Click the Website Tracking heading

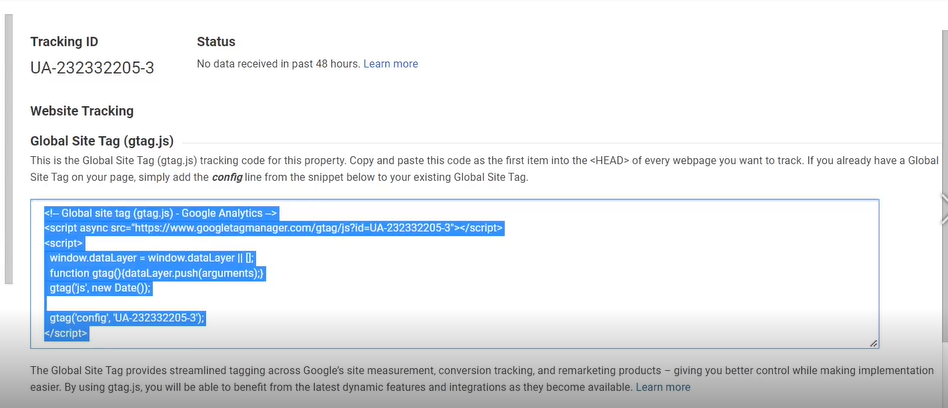82,111
